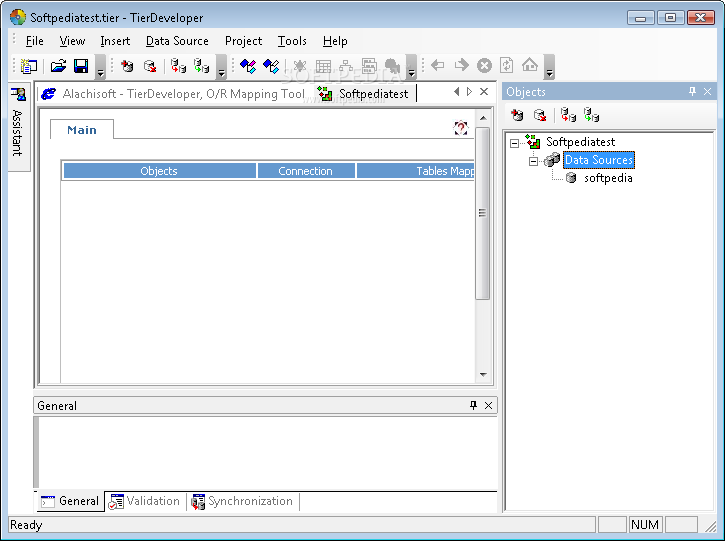Select the Softpediatest project root node
This screenshot has height=541, width=725.
pyautogui.click(x=580, y=142)
